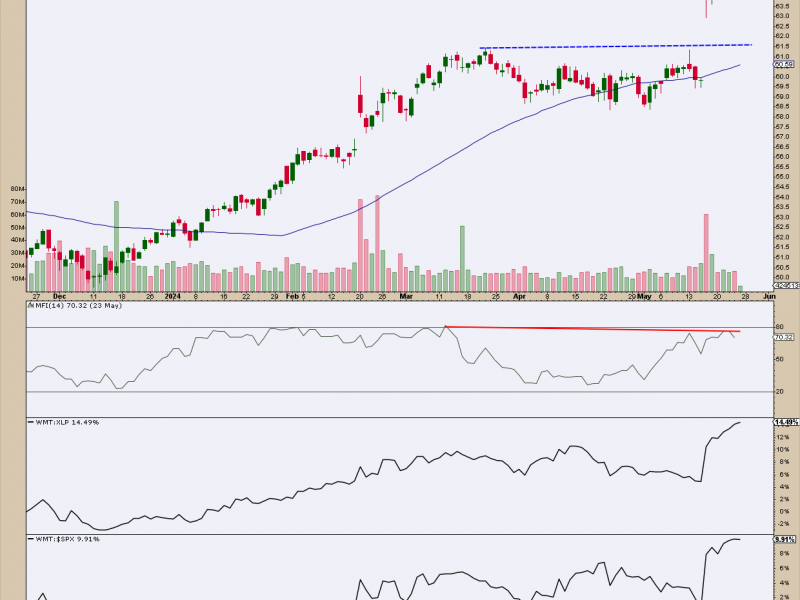Click the 57.0 price axis label
This screenshot has height=600, width=800.
[783, 137]
